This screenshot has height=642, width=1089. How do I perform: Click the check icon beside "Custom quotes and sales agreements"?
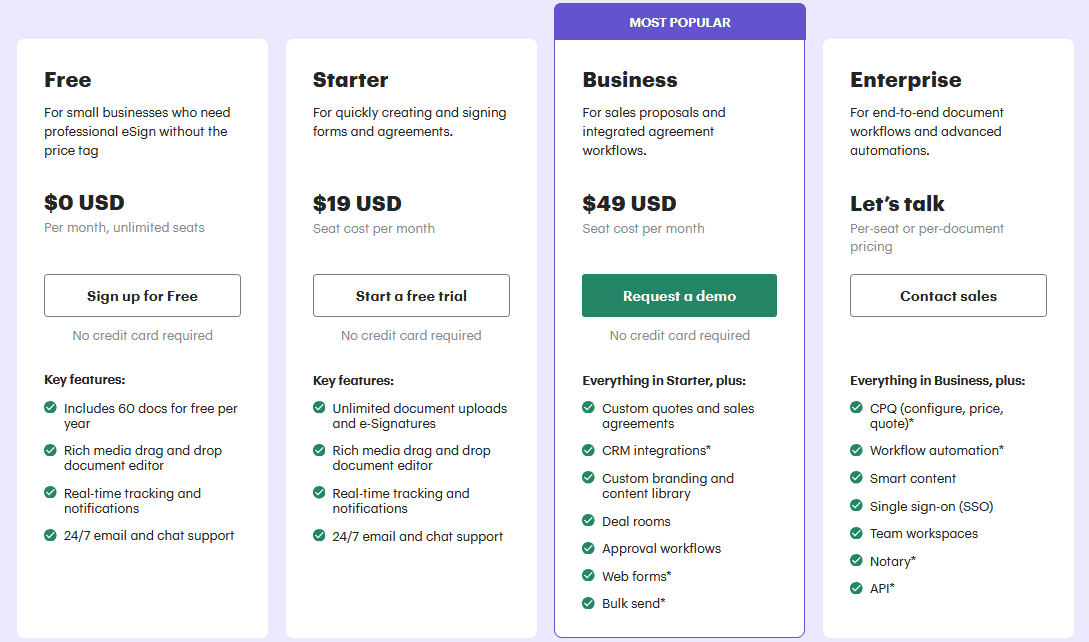pos(587,408)
